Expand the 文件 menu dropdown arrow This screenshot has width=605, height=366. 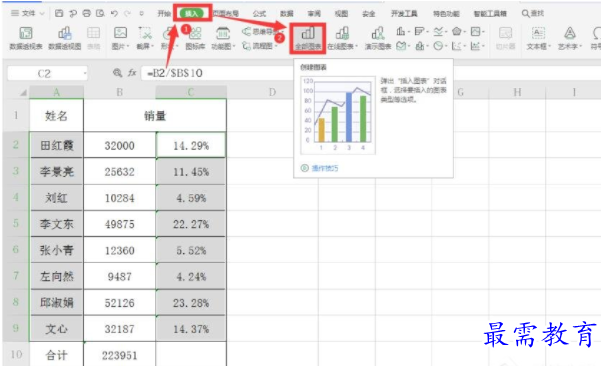point(42,14)
